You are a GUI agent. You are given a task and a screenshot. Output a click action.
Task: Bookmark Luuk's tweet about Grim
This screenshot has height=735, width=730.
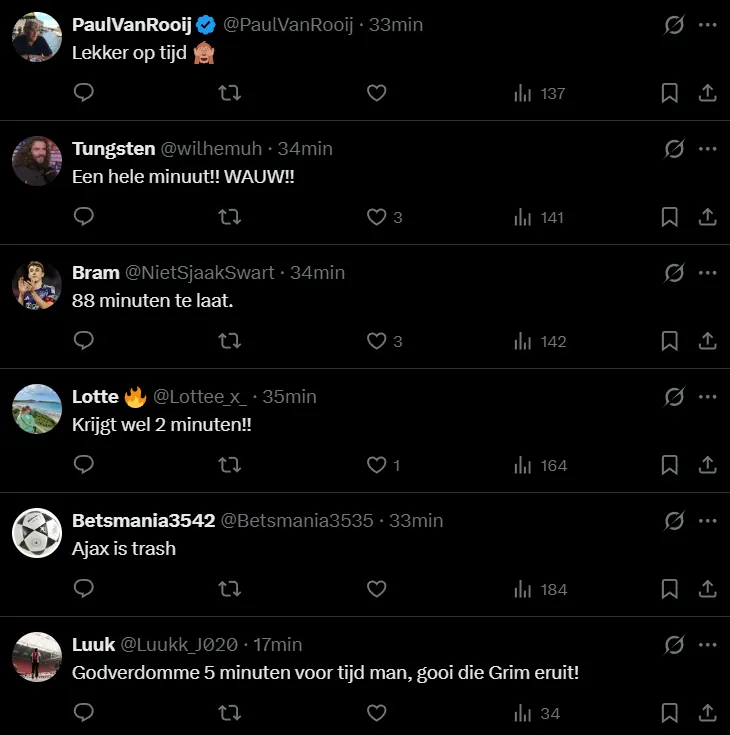pyautogui.click(x=670, y=713)
